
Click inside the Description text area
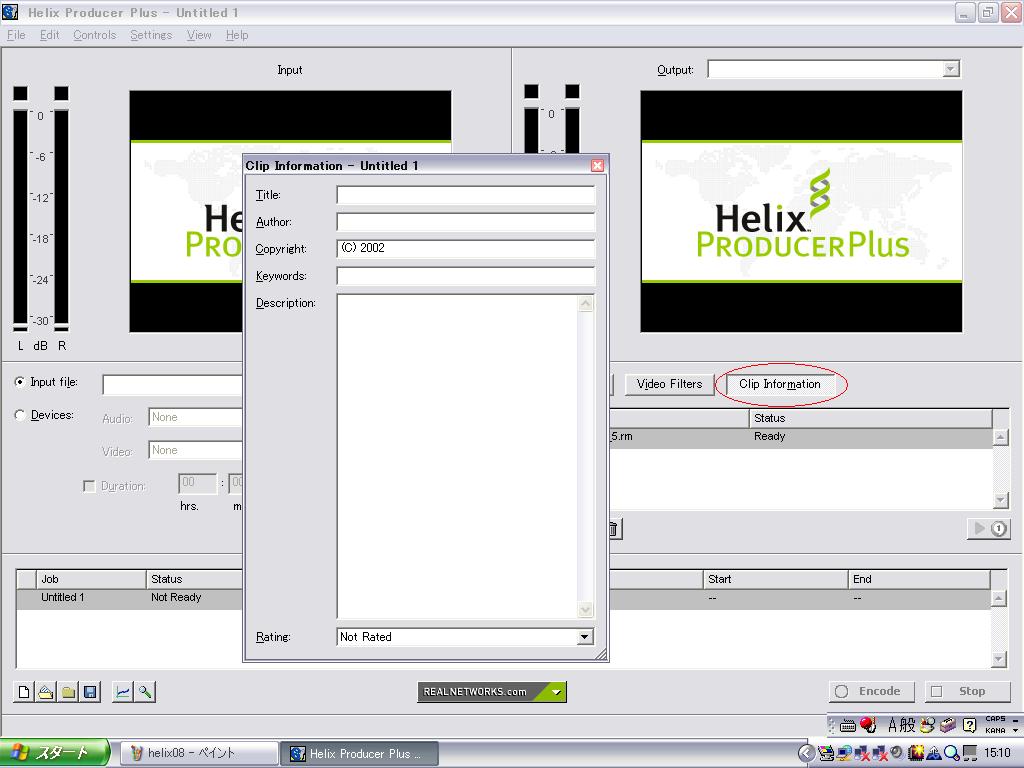point(457,456)
